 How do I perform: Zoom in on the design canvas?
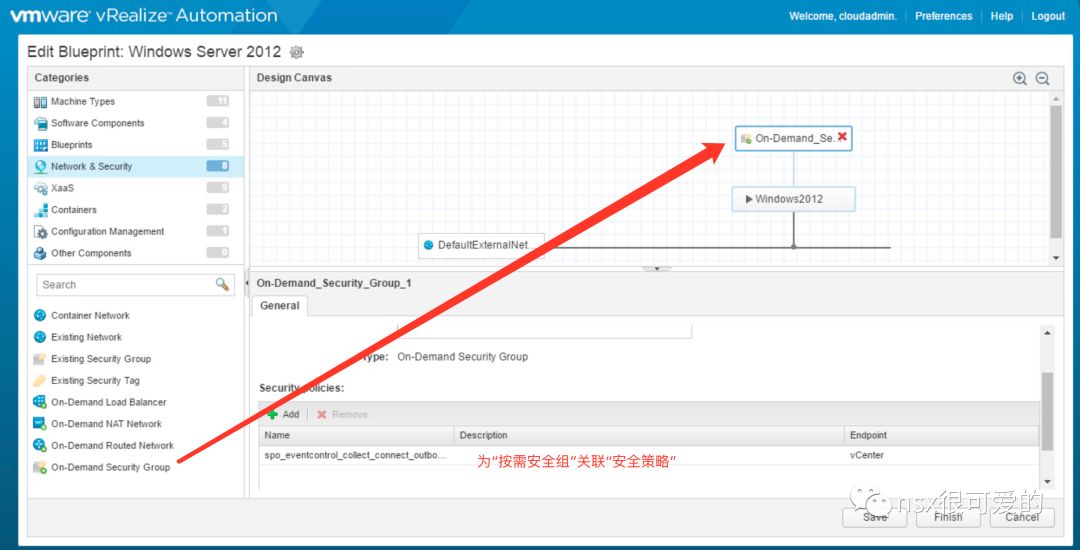click(x=1020, y=78)
